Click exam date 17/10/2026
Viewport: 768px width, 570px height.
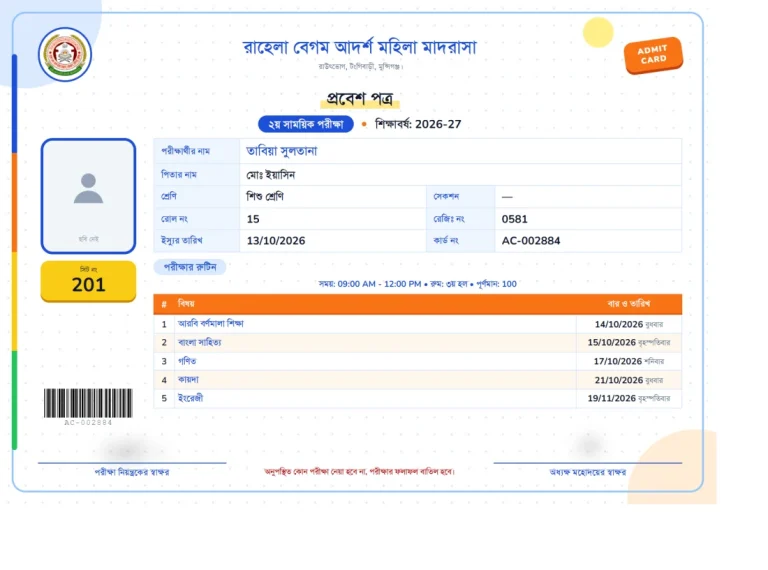[618, 361]
